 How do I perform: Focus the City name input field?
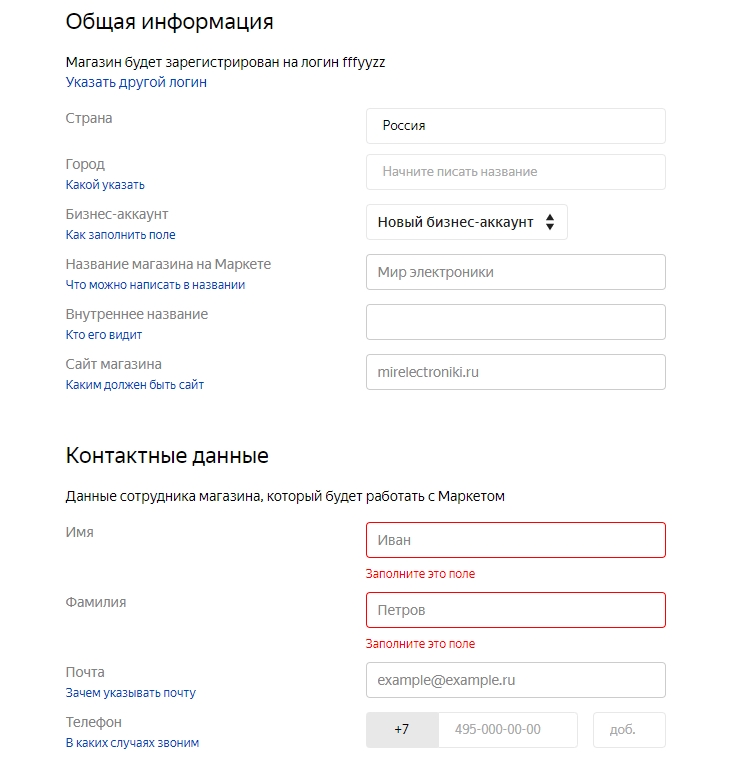(515, 172)
